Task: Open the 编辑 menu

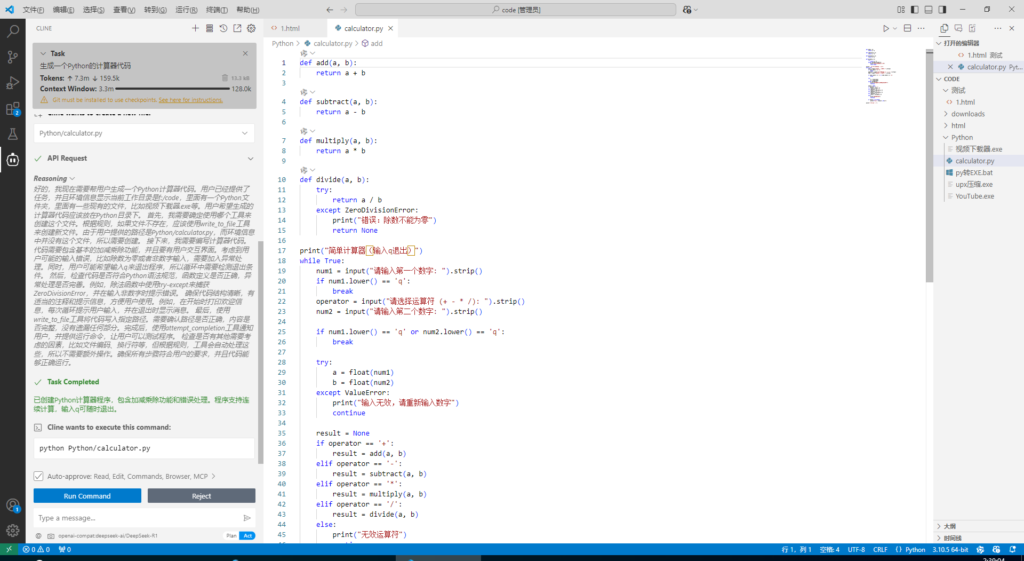Action: click(x=63, y=10)
